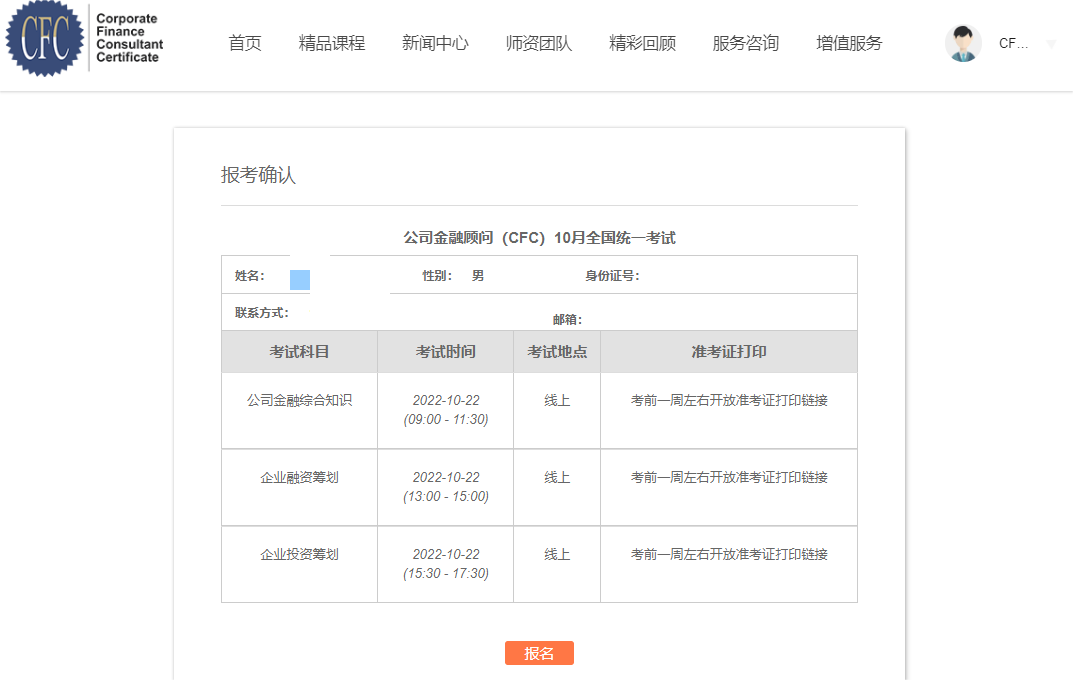Image resolution: width=1073 pixels, height=680 pixels.
Task: Click the CF... username text
Action: (x=1013, y=44)
